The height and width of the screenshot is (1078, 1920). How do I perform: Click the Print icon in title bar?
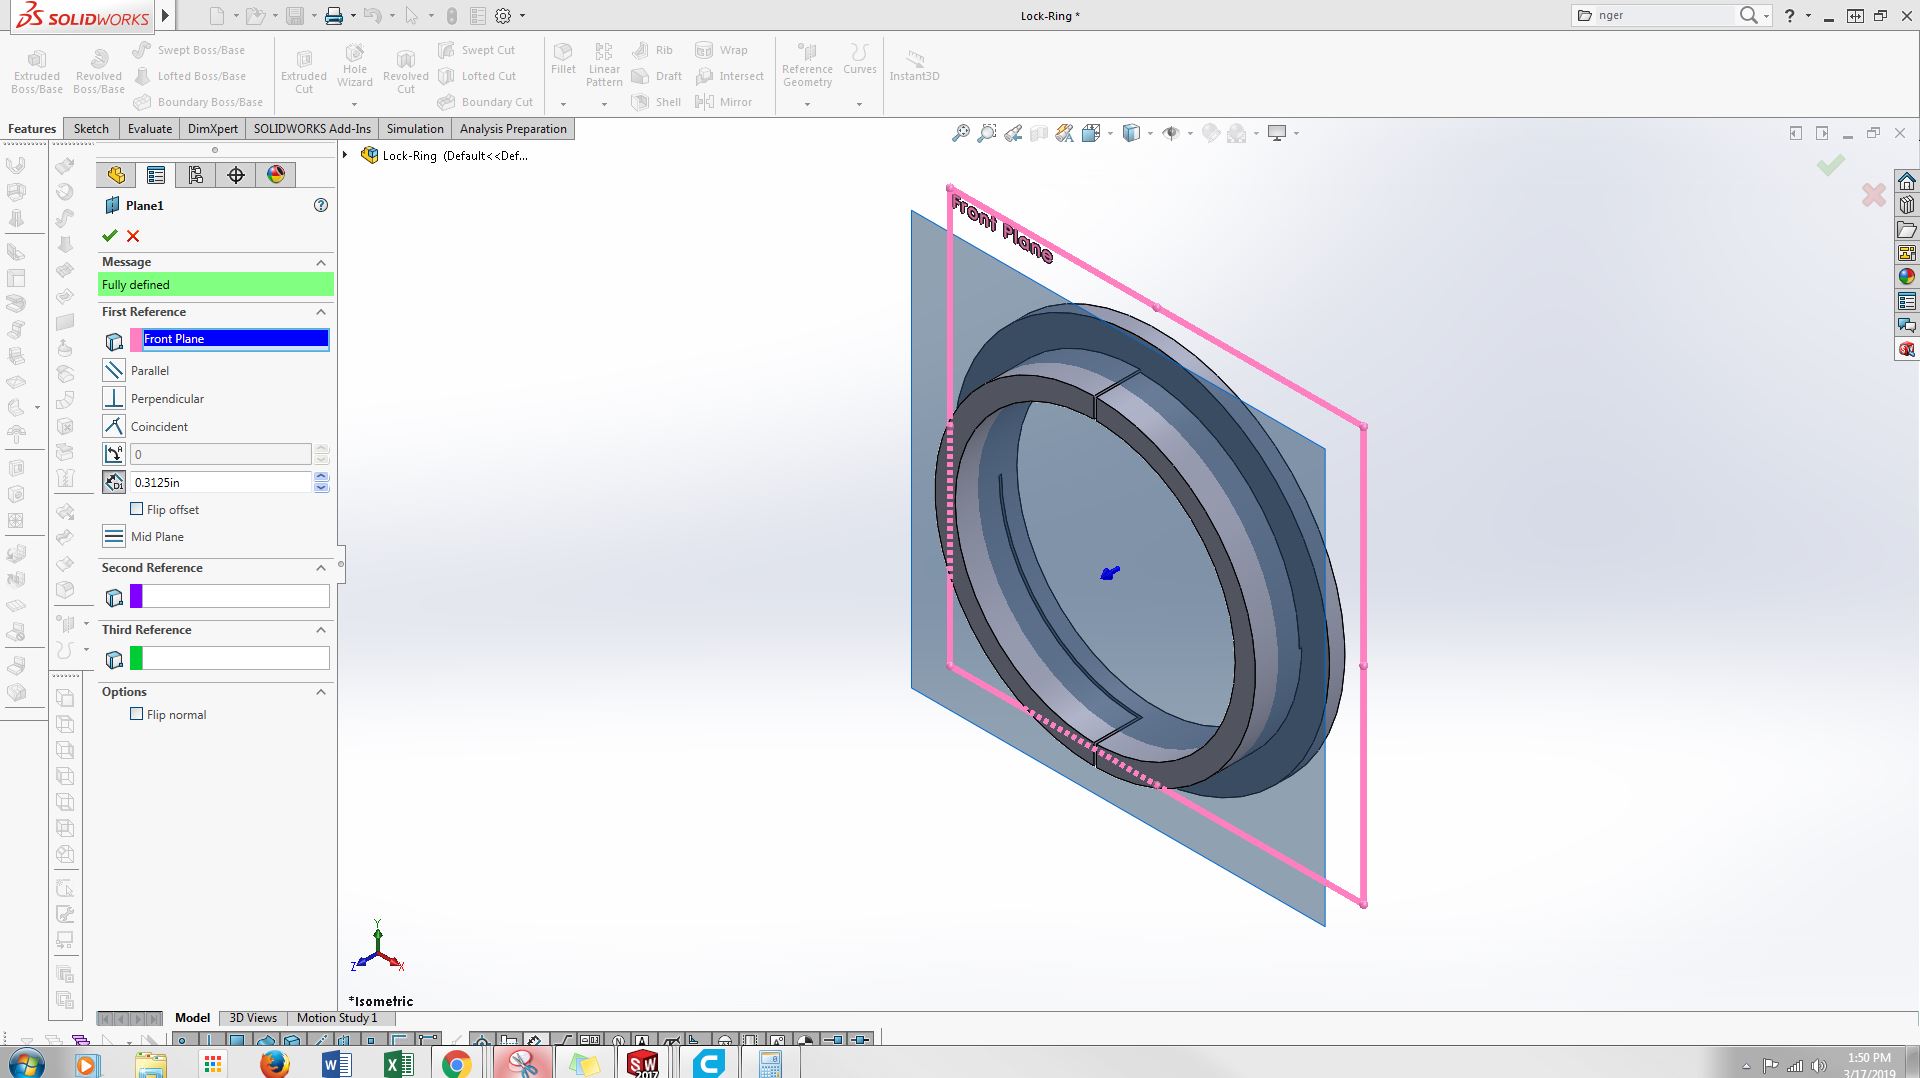point(334,16)
